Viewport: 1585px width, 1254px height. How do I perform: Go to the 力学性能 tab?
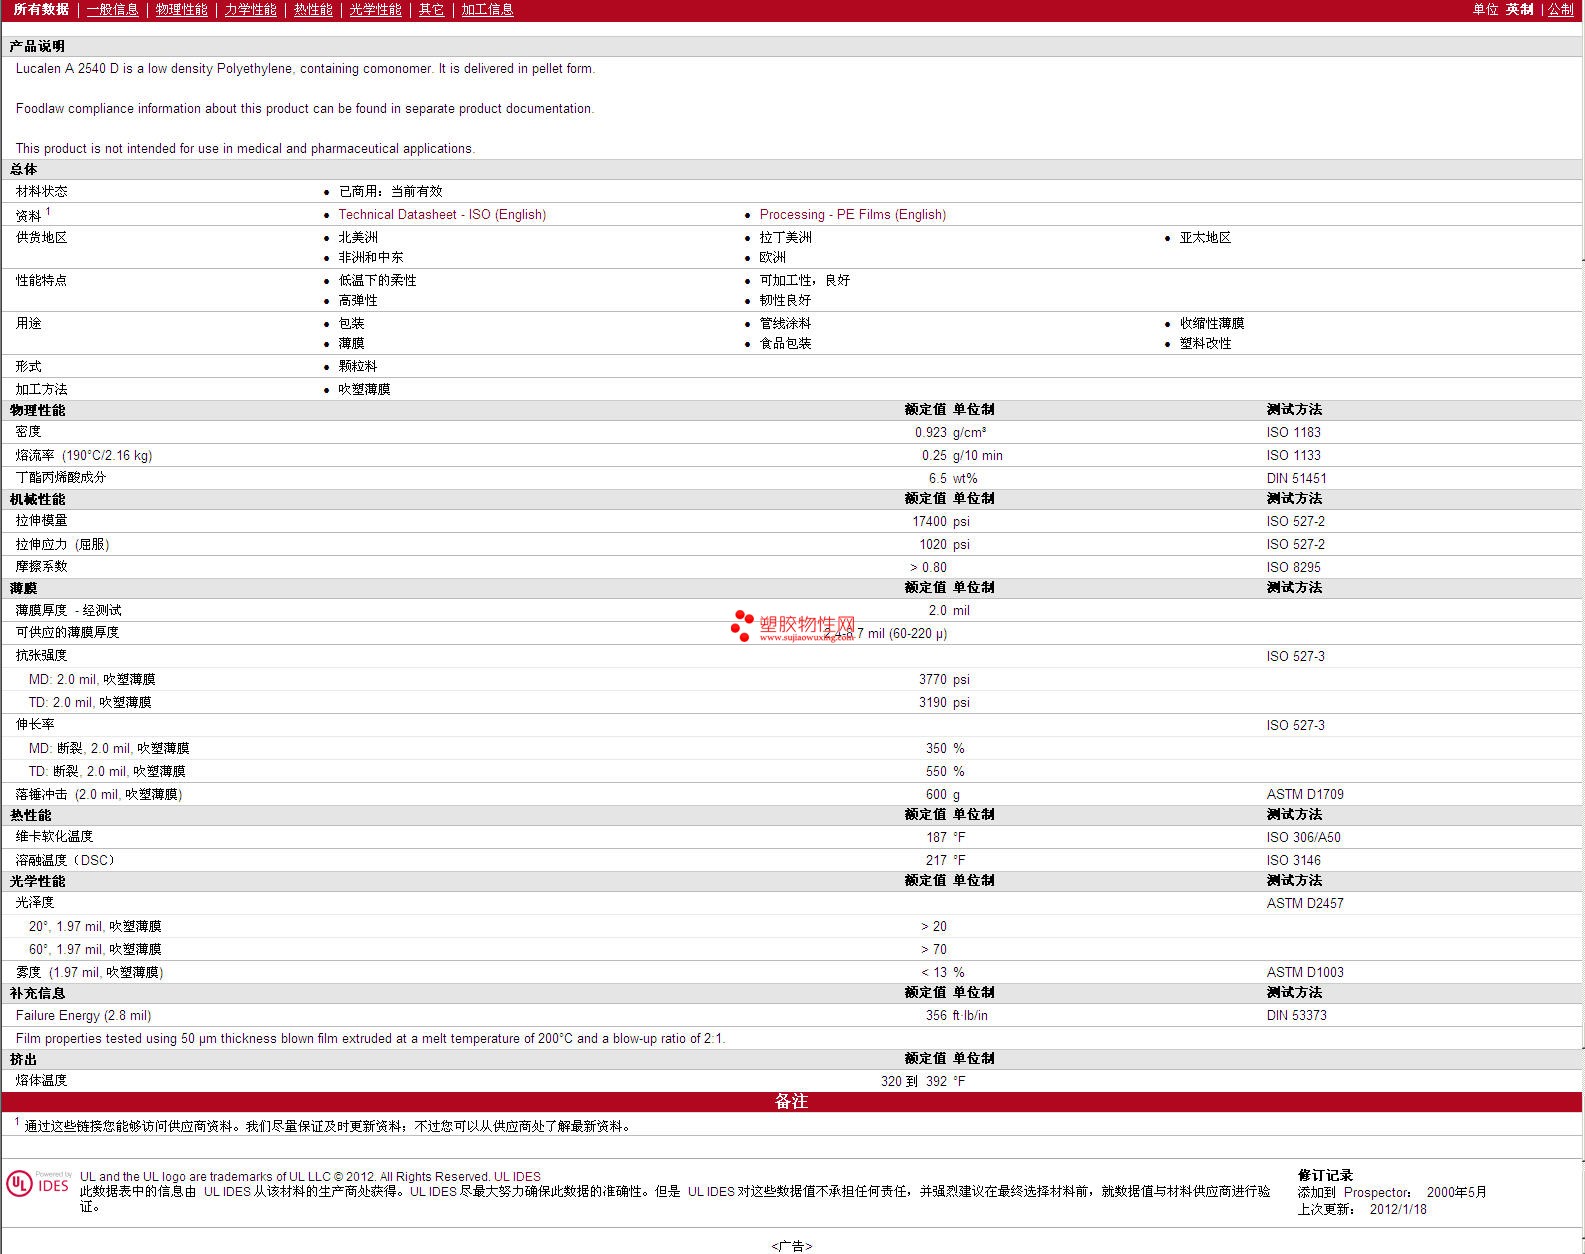(x=250, y=9)
